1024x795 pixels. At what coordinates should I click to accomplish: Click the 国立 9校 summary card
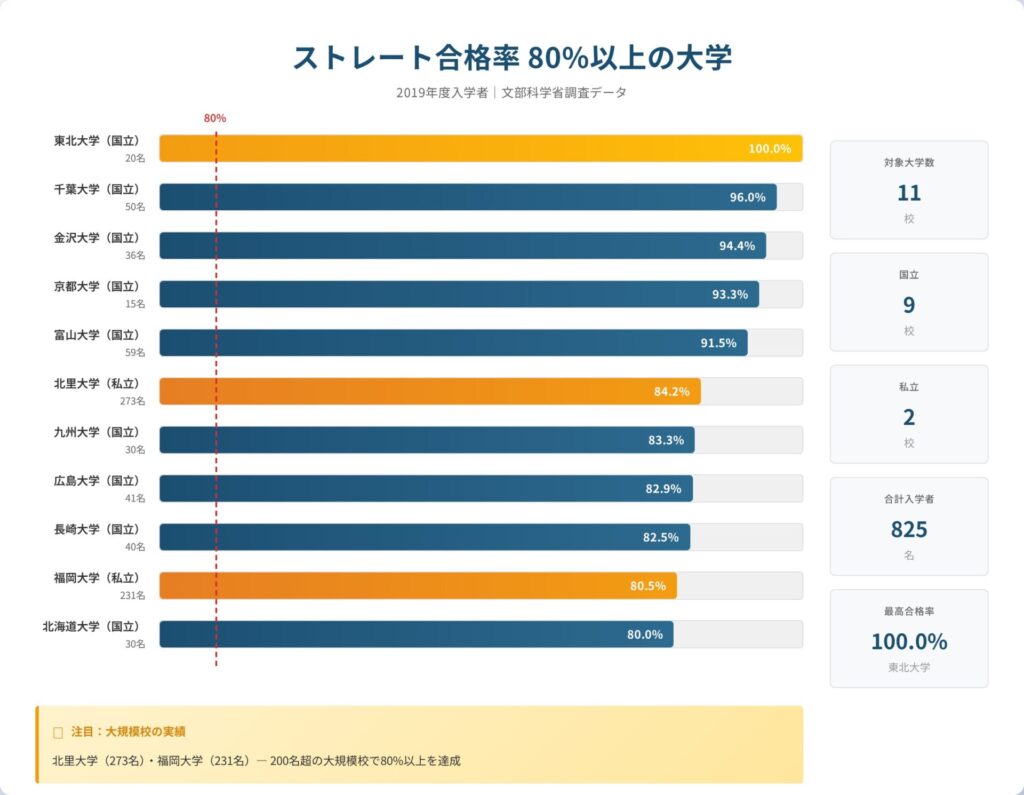[x=909, y=302]
